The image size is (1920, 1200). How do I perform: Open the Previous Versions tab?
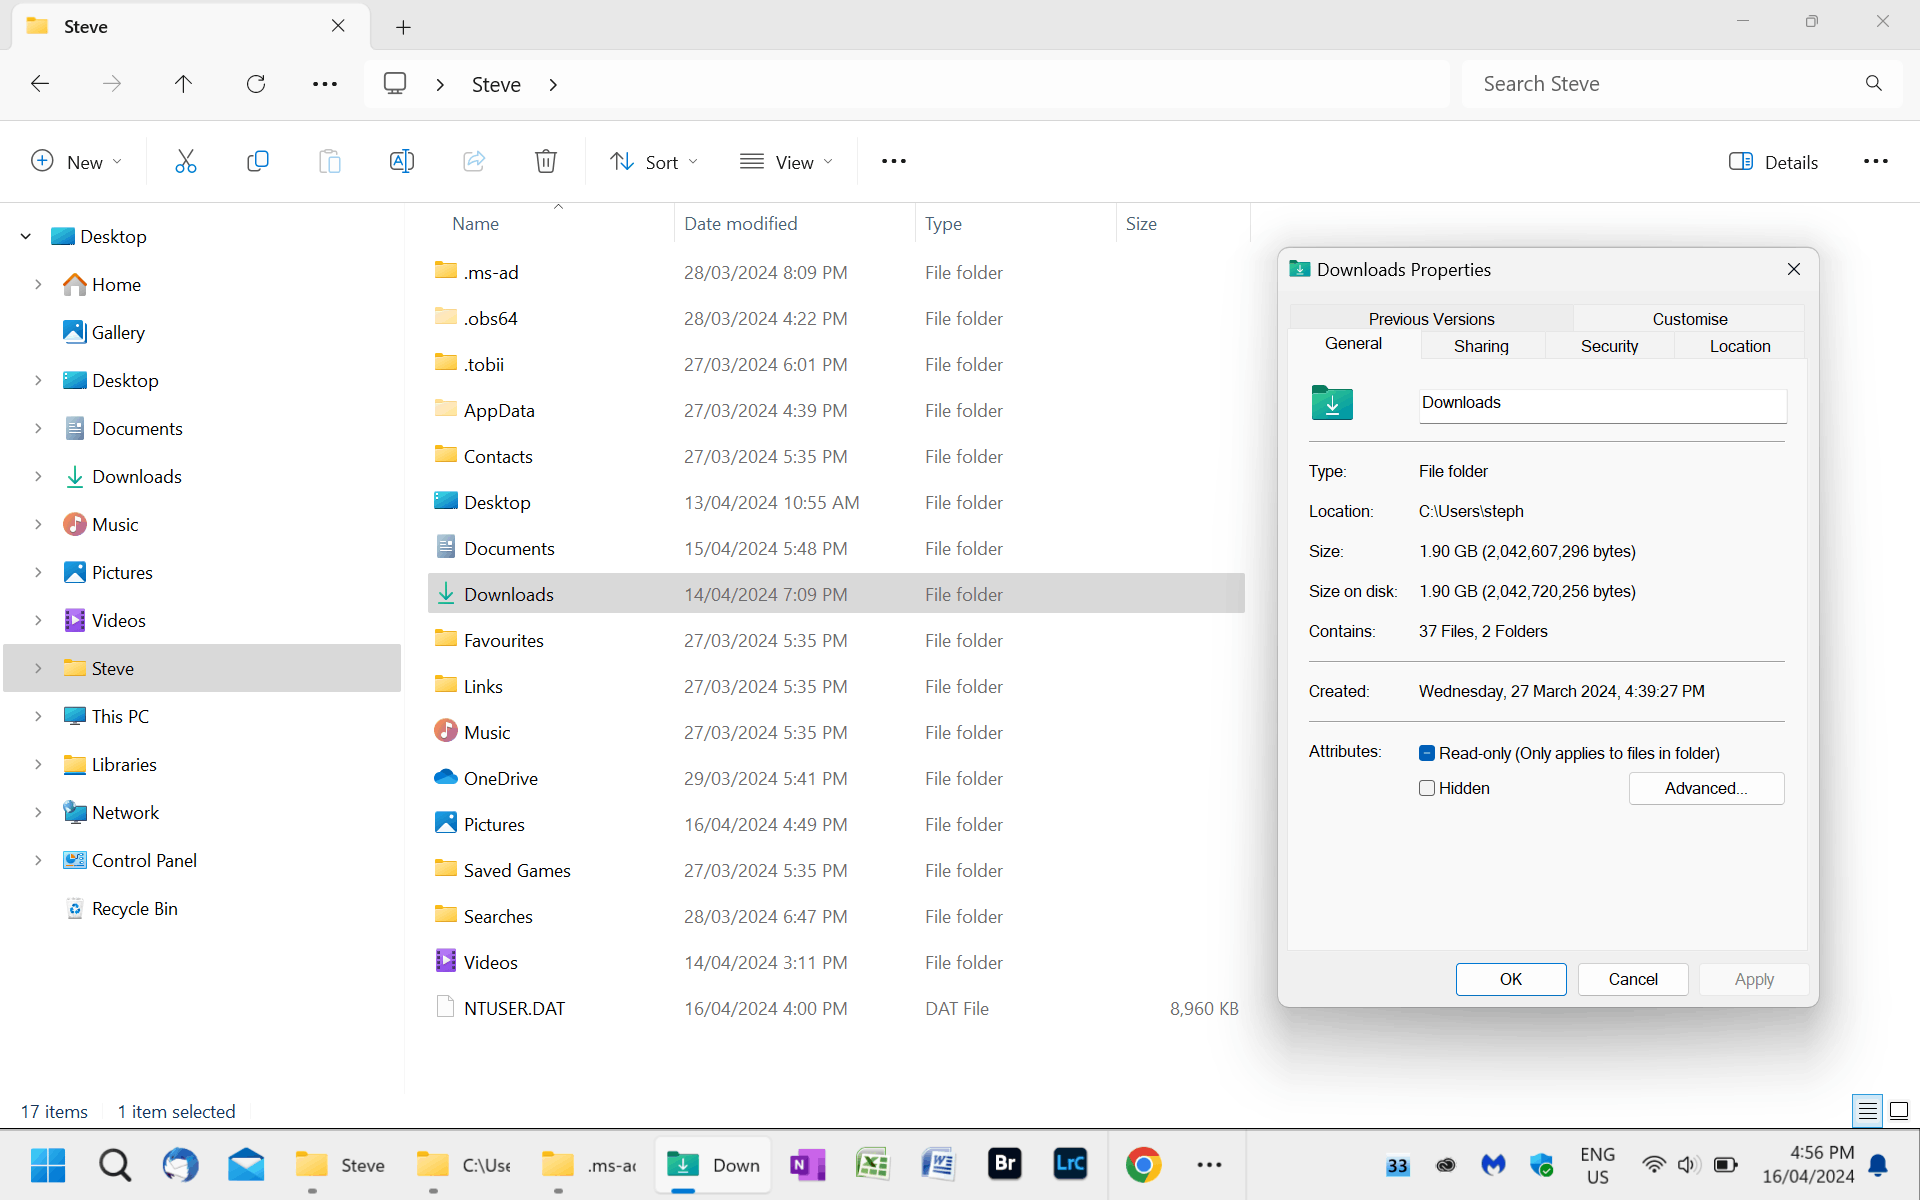pos(1431,319)
